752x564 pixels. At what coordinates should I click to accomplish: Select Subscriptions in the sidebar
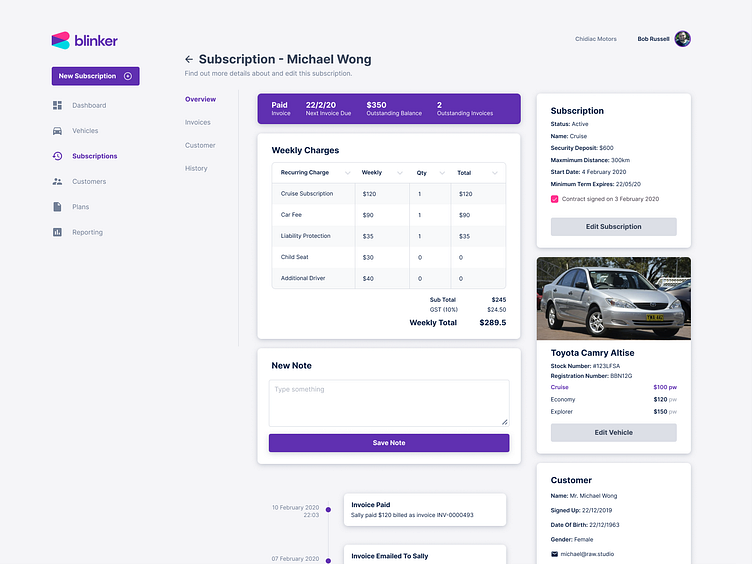click(x=95, y=156)
